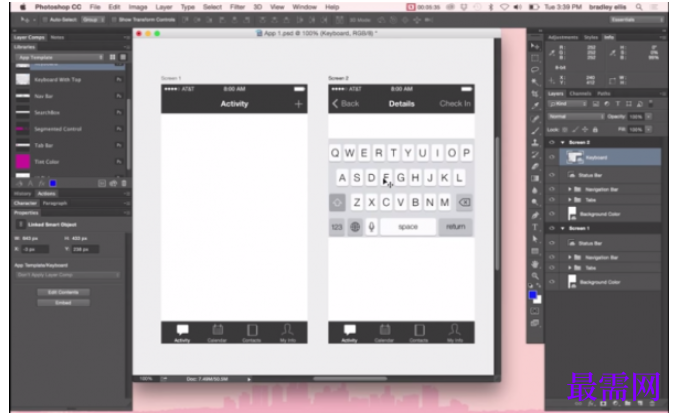
Task: Click the trash icon in Layers panel
Action: pyautogui.click(x=652, y=403)
